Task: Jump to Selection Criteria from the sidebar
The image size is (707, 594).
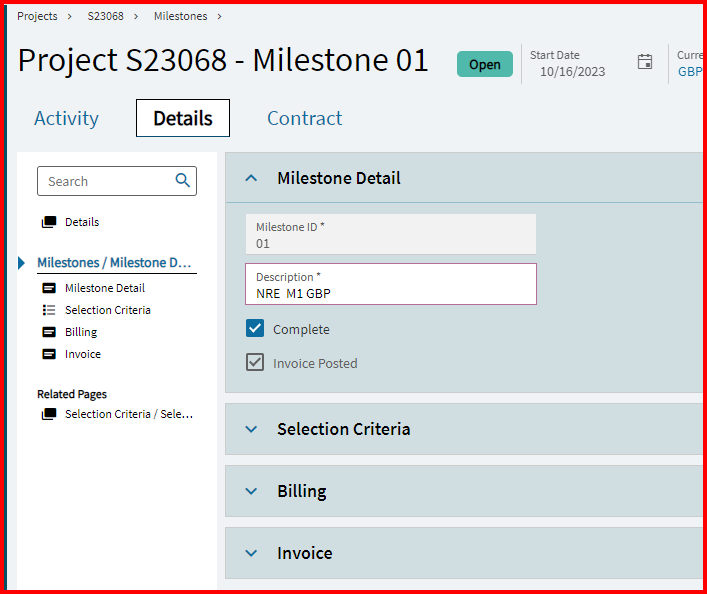Action: click(108, 310)
